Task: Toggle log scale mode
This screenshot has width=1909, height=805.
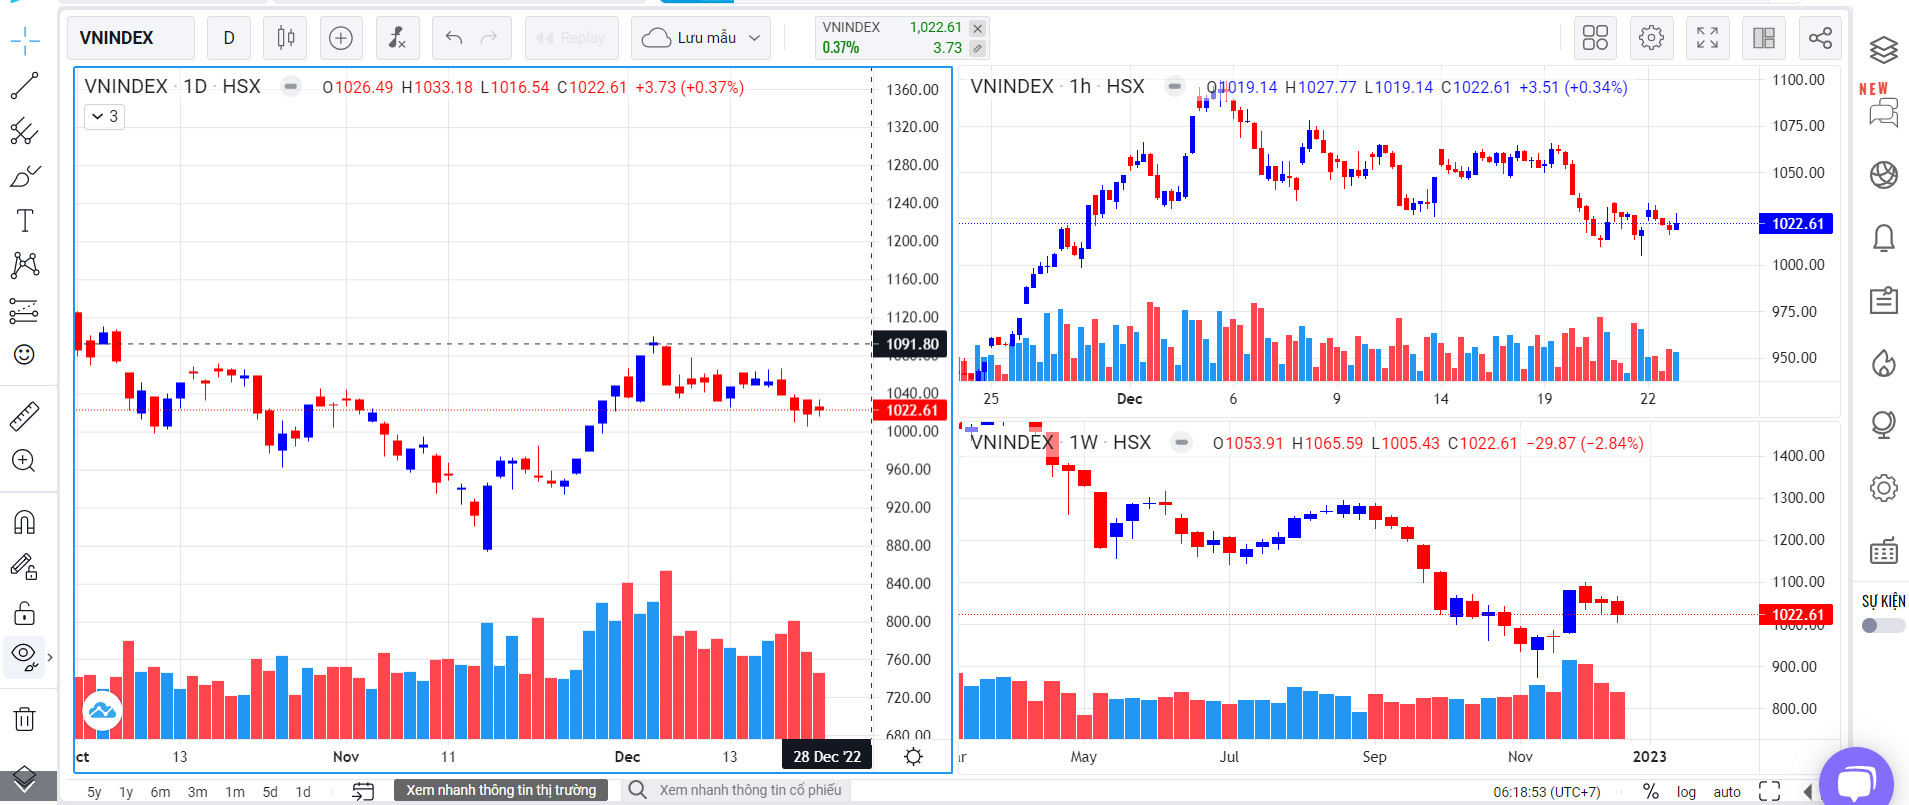Action: (1686, 792)
